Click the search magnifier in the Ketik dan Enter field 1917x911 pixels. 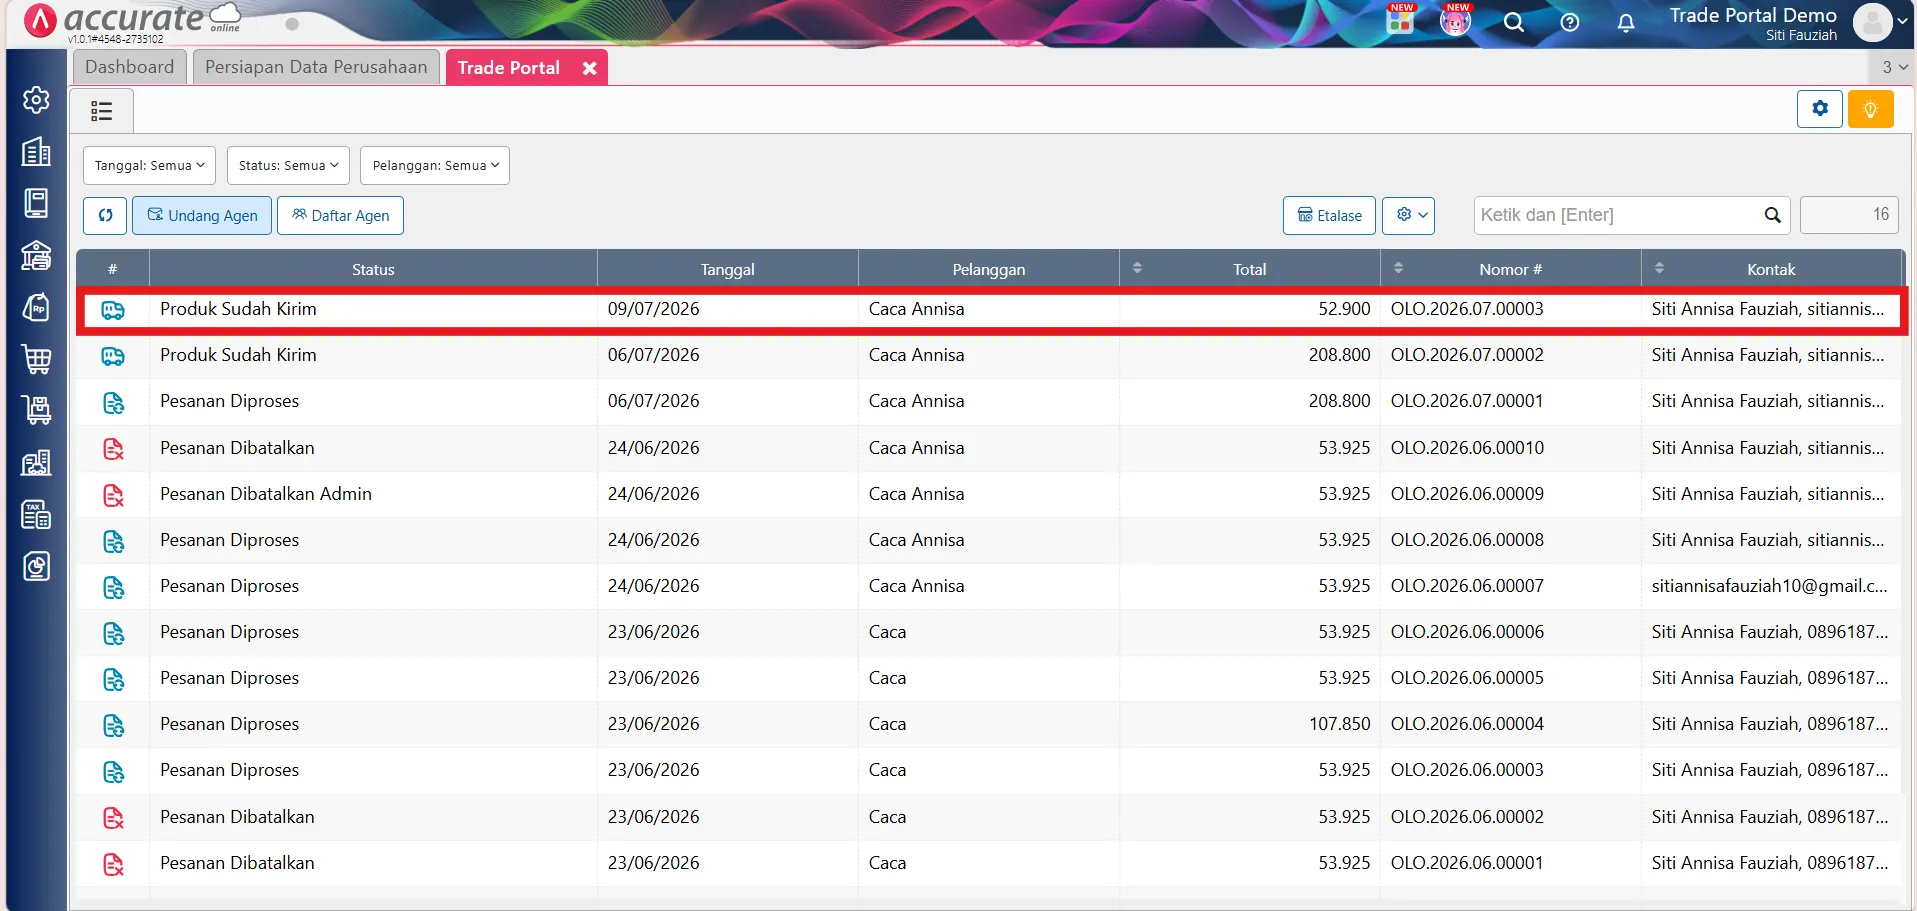[1772, 215]
